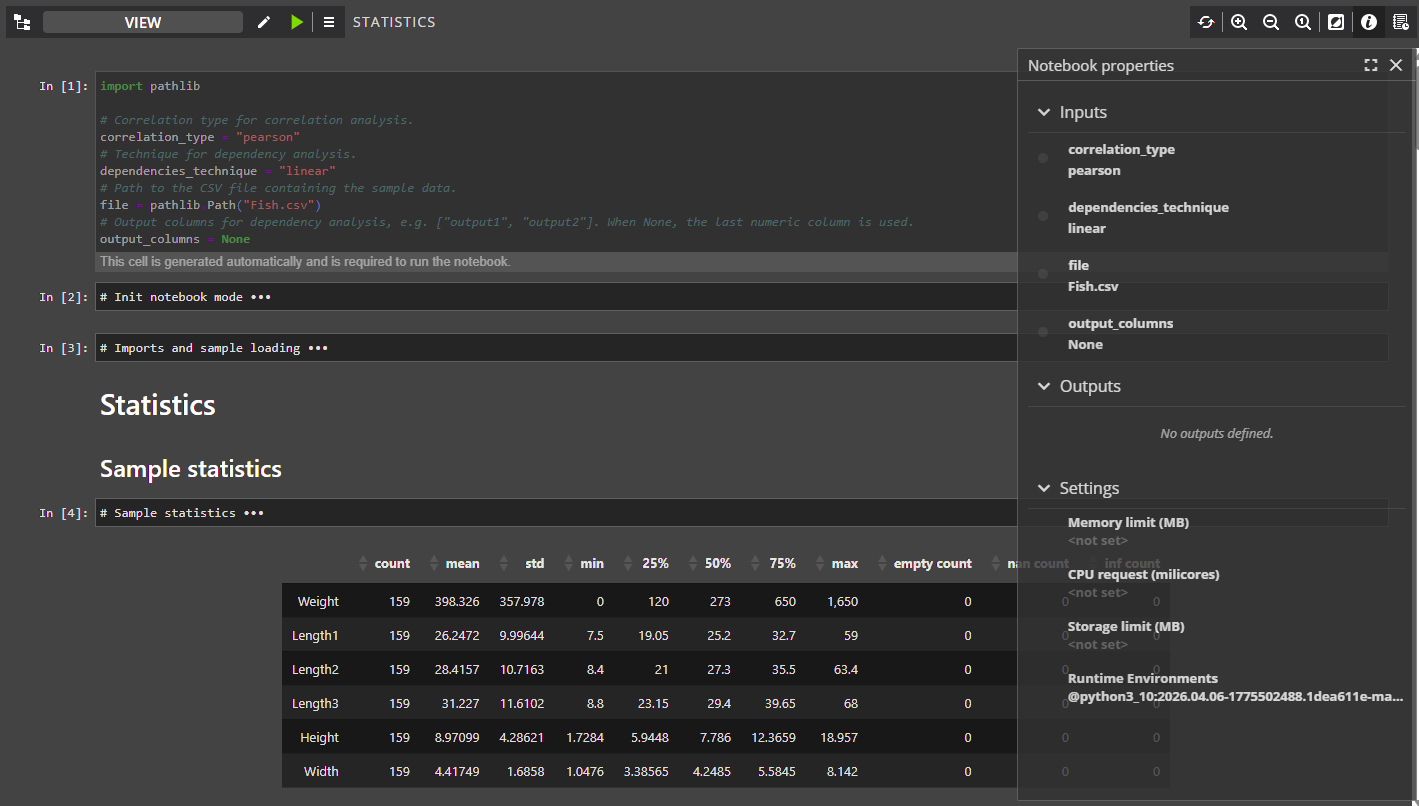Click the refresh arrows icon
Screen dimensions: 1419x806
point(1206,22)
